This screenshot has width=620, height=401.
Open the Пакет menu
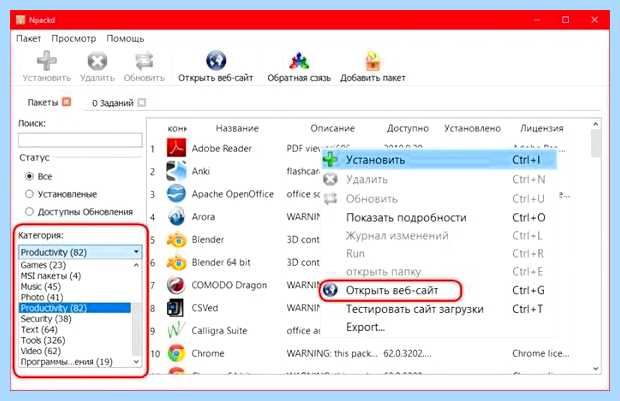[28, 39]
